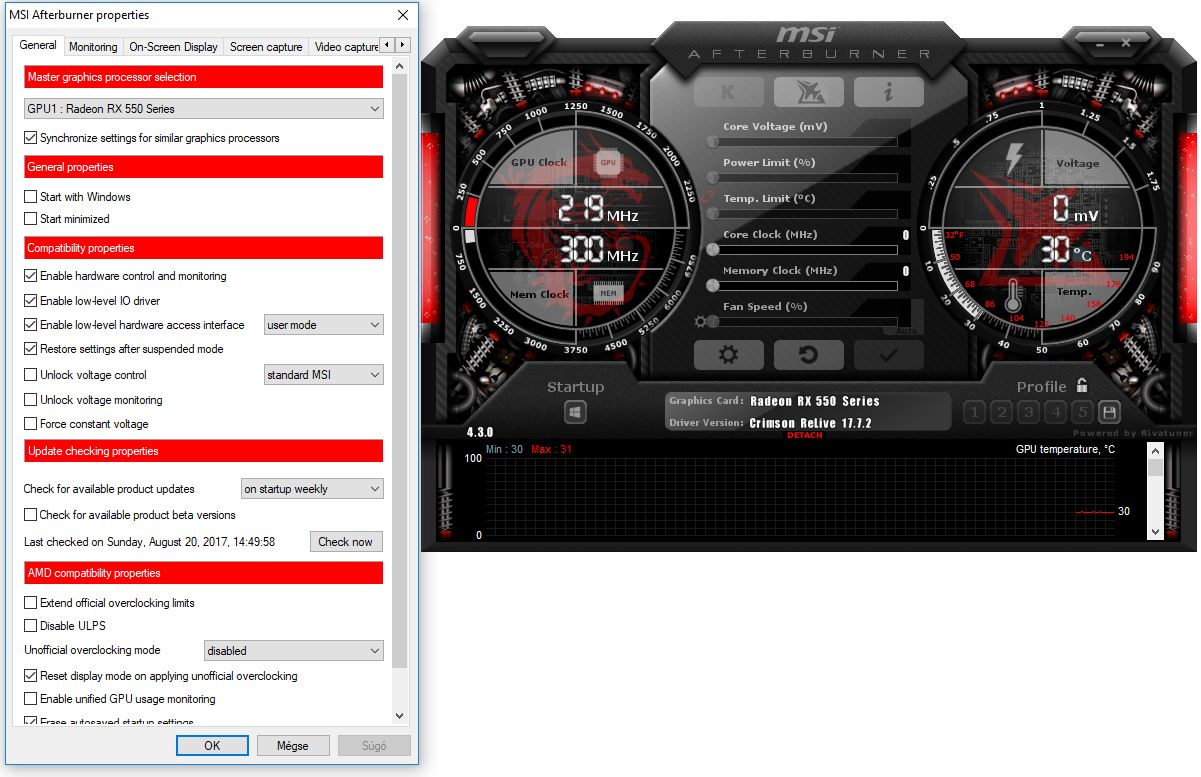Open the GPU1 Radeon RX 550 Series dropdown
The width and height of the screenshot is (1201, 777).
coord(204,108)
